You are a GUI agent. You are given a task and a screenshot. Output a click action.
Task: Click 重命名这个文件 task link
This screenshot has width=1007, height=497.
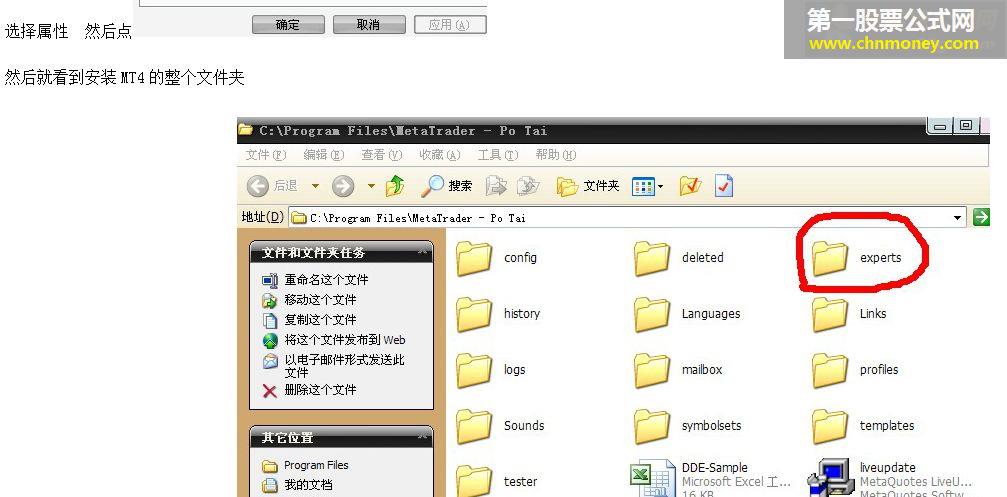326,280
